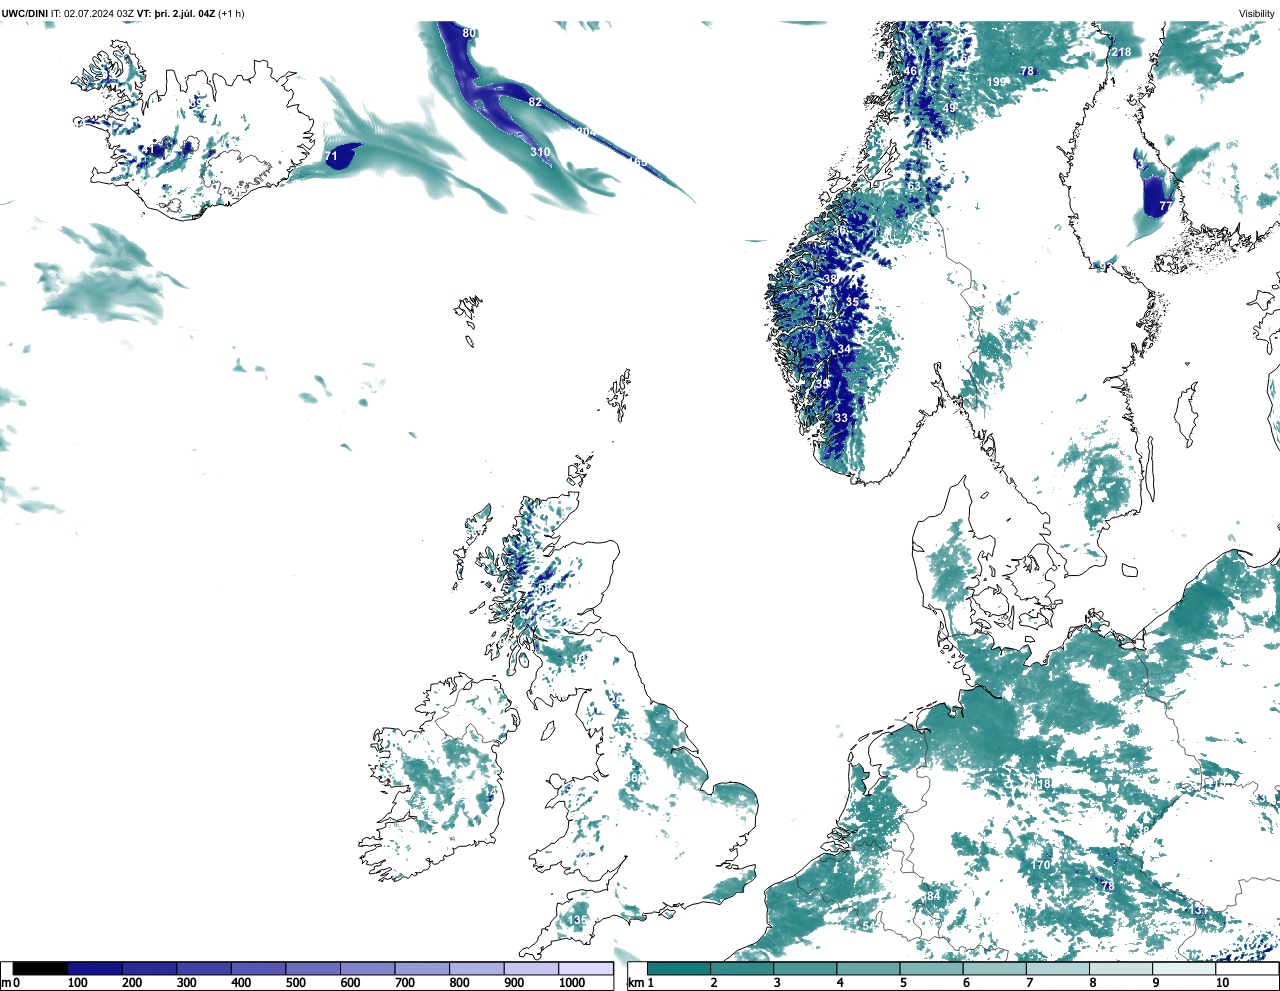Click the '135' value over Cornwall
This screenshot has height=991, width=1280.
click(578, 920)
